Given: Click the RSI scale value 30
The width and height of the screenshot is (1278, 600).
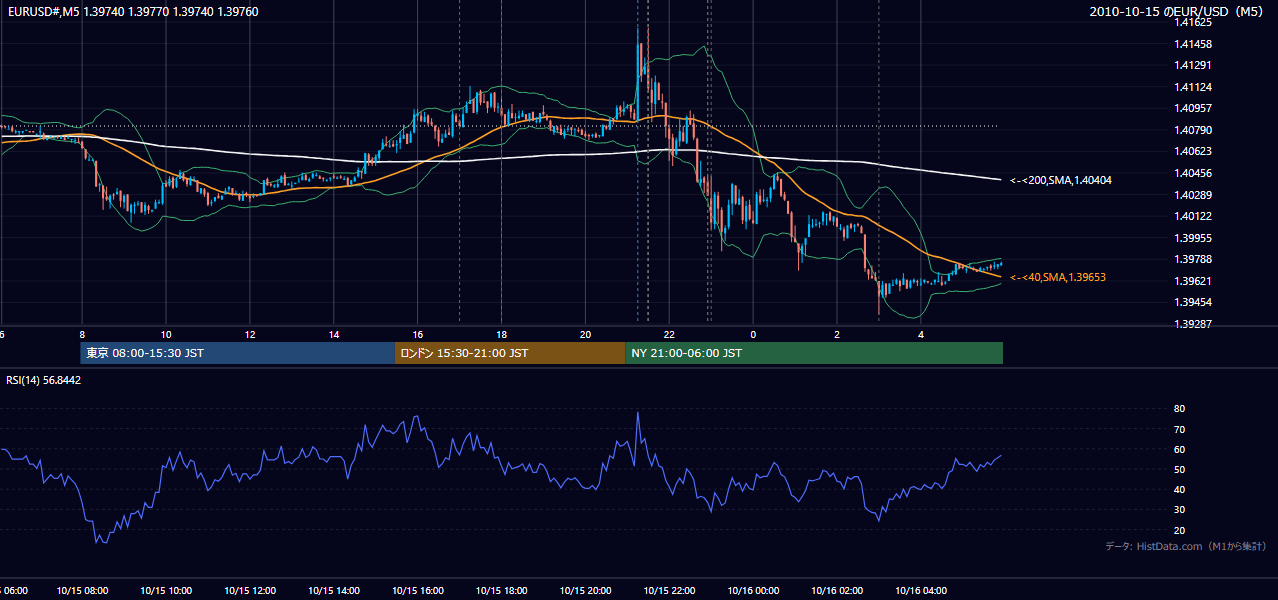Looking at the screenshot, I should [x=1179, y=510].
